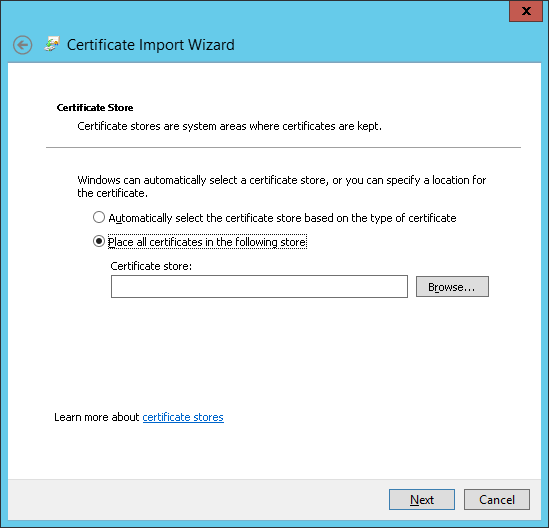Click the empty gray footer bar left of Next
549x528 pixels.
click(x=198, y=500)
